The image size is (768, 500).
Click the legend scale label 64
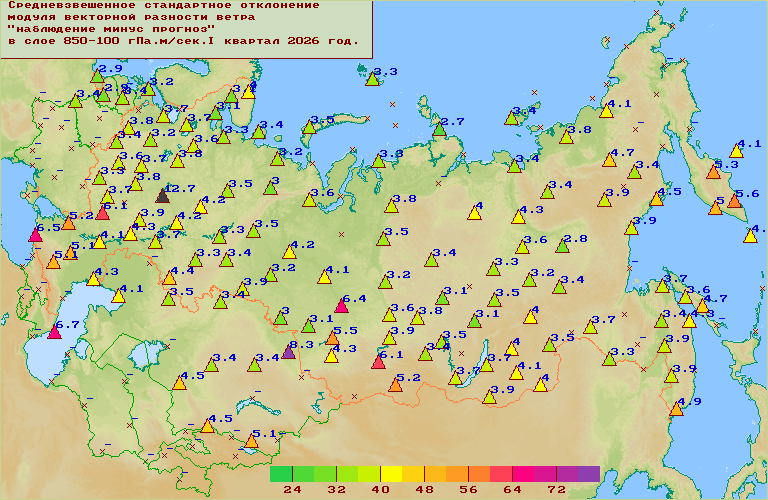pos(512,490)
